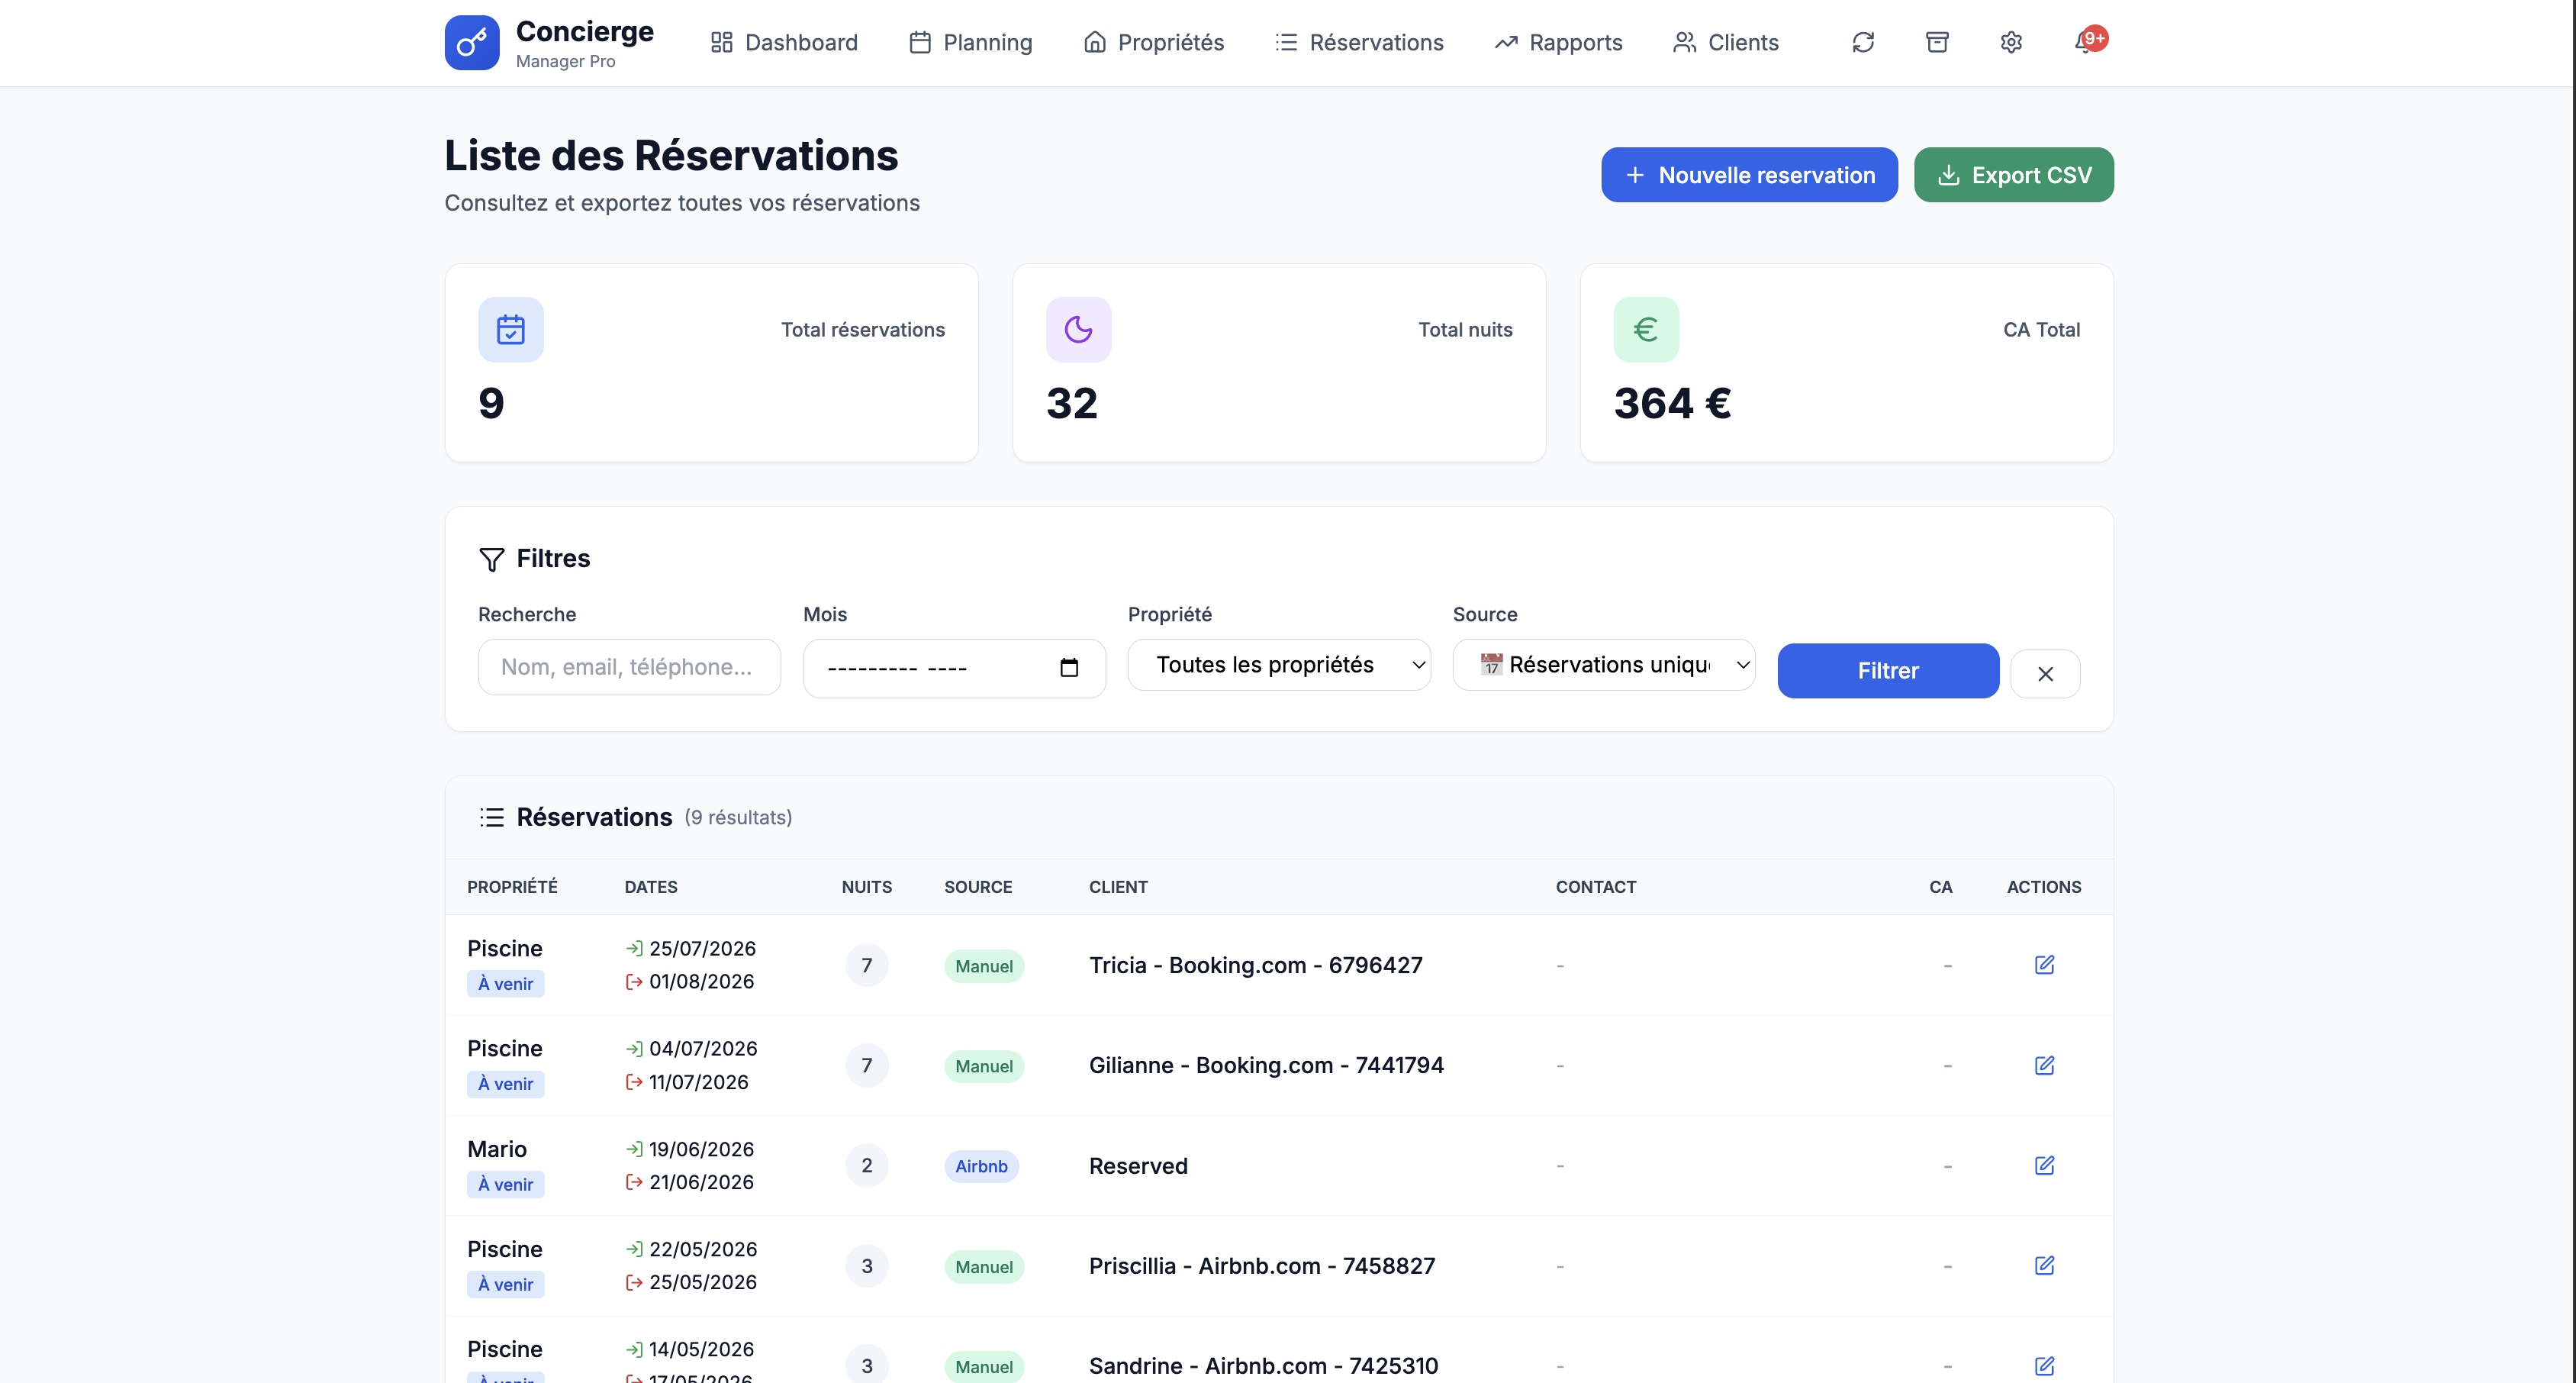The image size is (2576, 1383).
Task: Click the filter funnel icon next to Filtres
Action: pos(491,559)
